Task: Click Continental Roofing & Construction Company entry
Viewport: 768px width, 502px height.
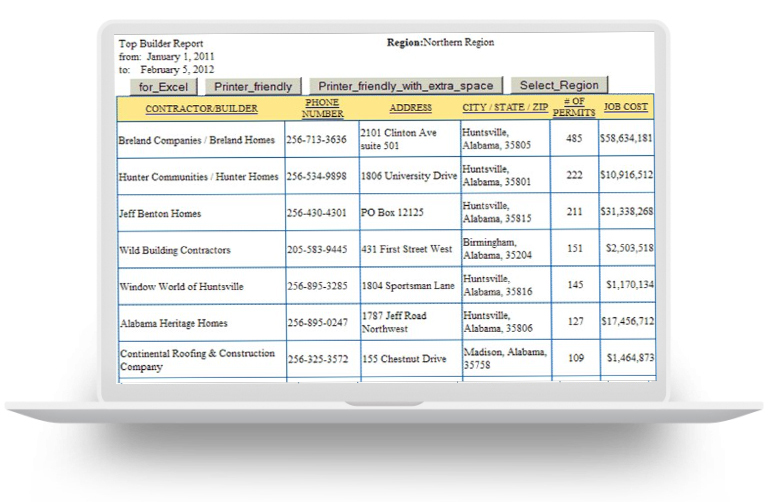Action: click(197, 360)
